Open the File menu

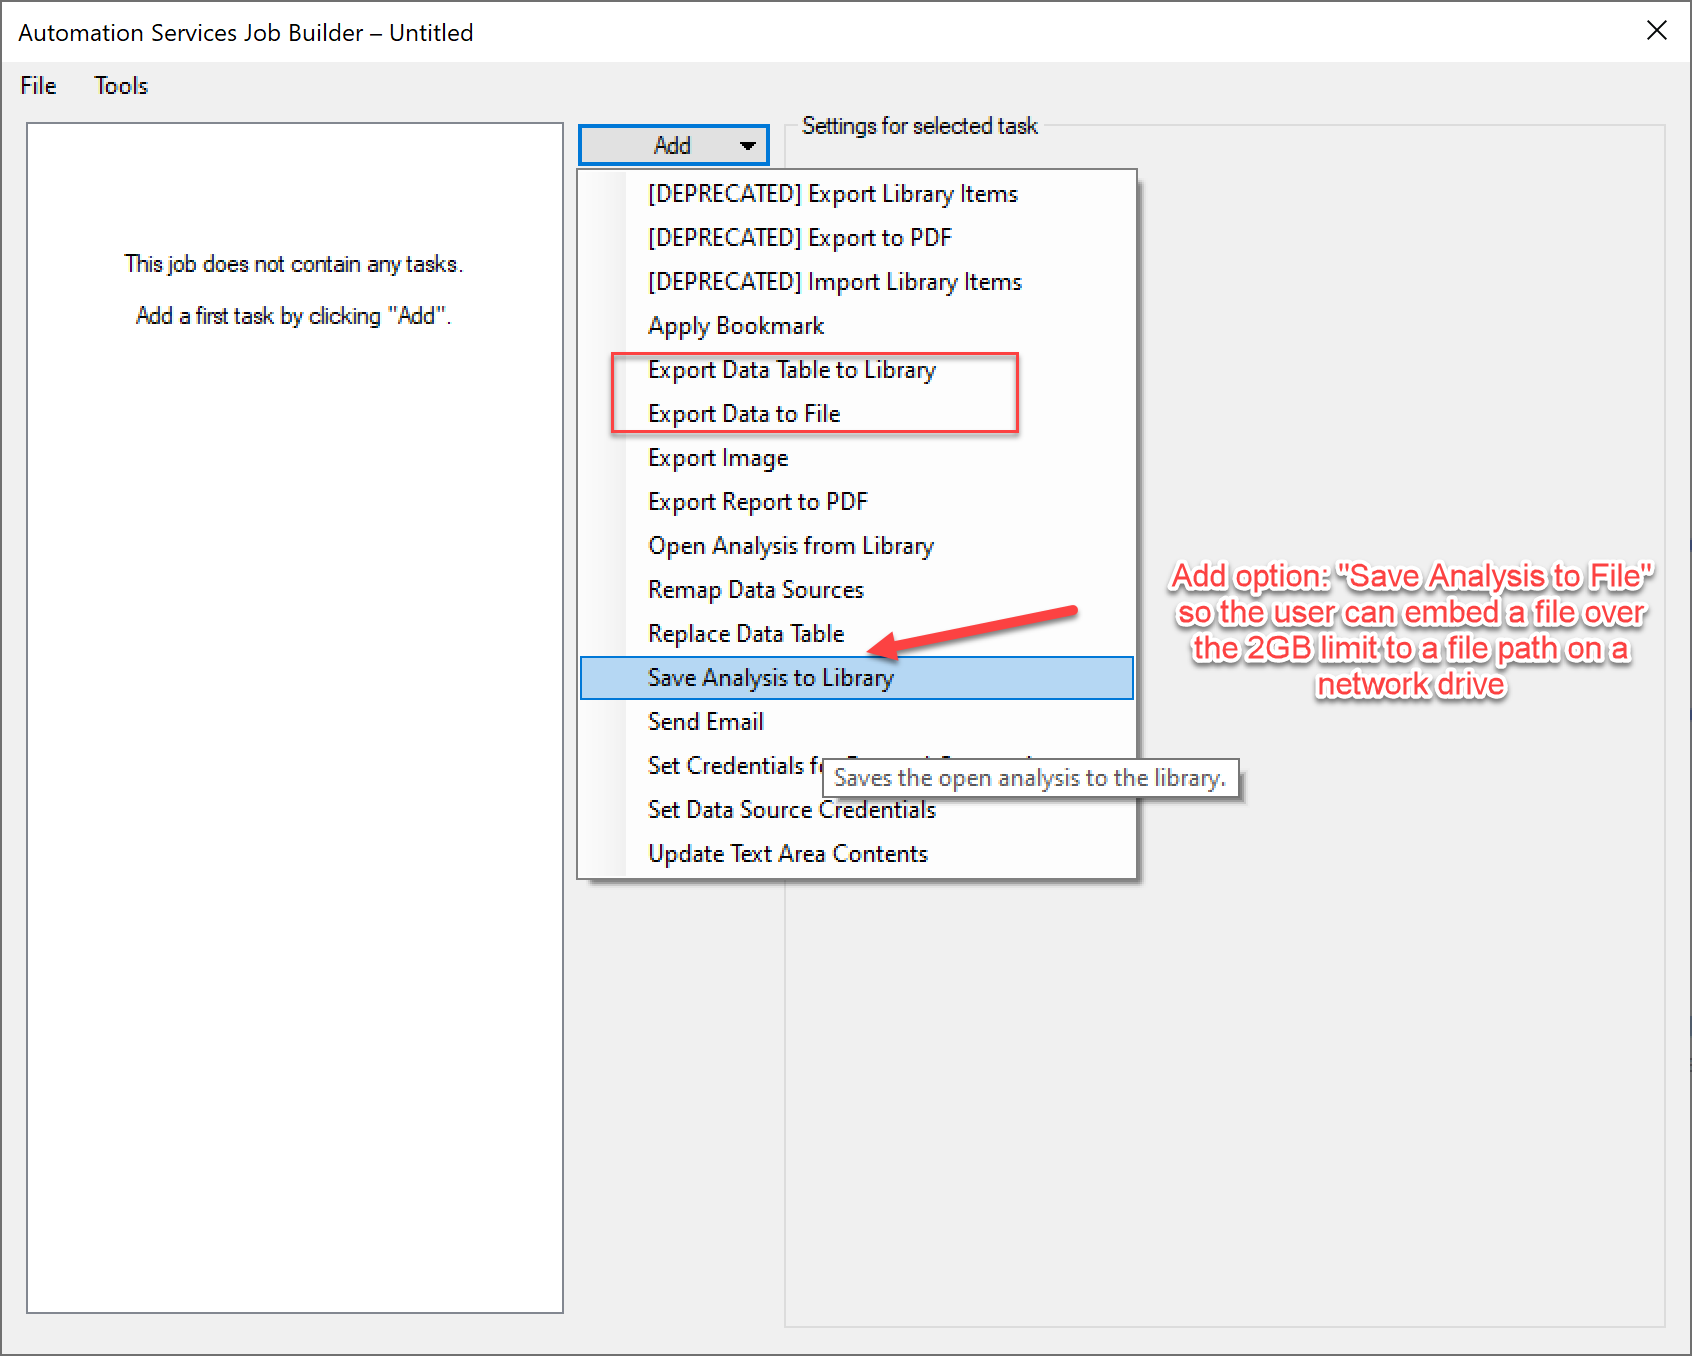(x=38, y=86)
